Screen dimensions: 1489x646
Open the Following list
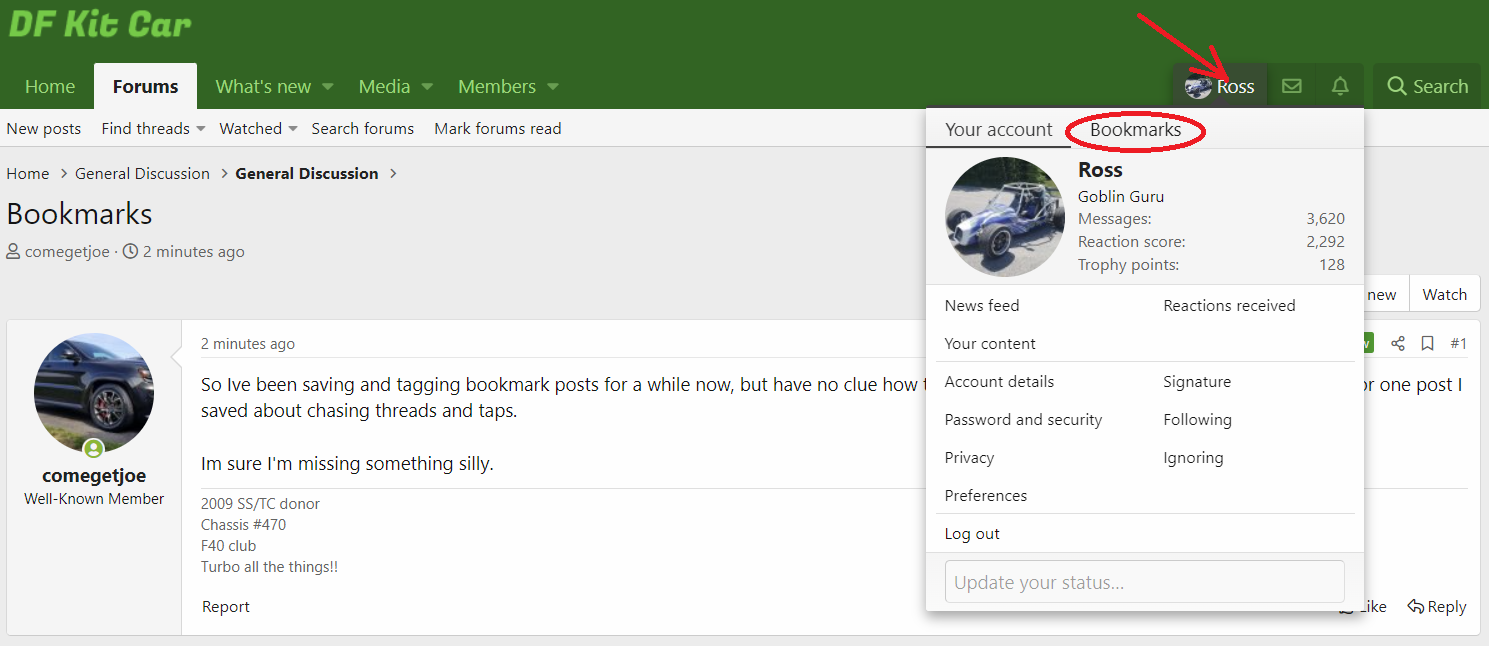(x=1197, y=420)
